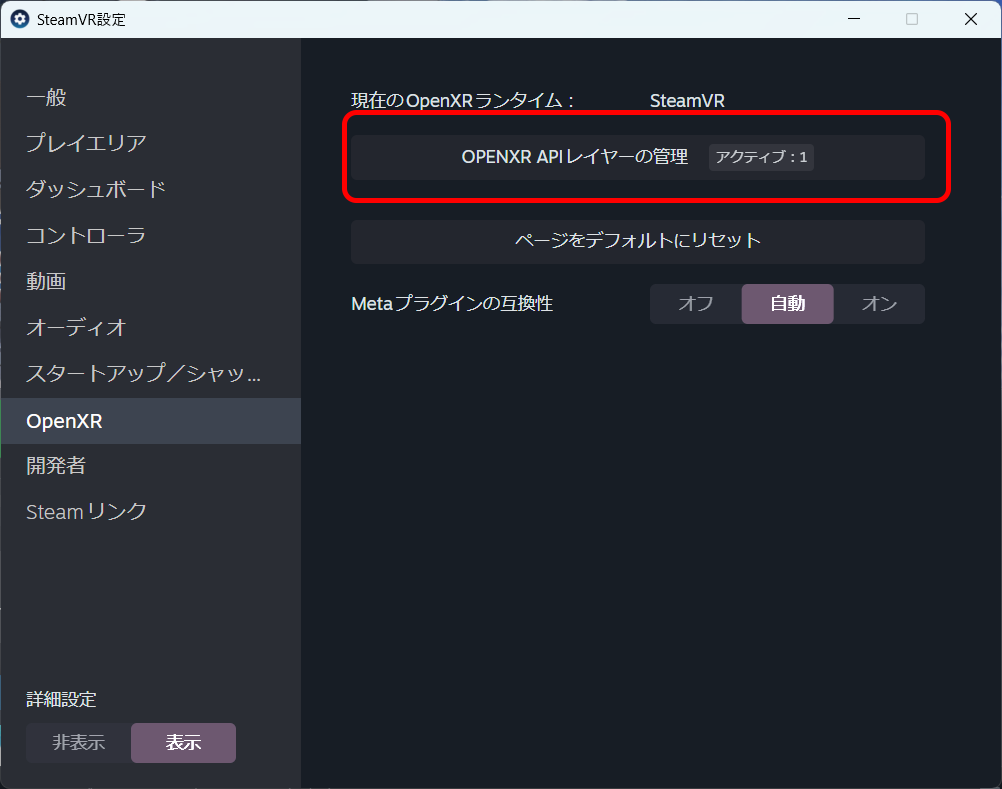Viewport: 1002px width, 789px height.
Task: Go to ダッシュボード settings
Action: pos(150,189)
